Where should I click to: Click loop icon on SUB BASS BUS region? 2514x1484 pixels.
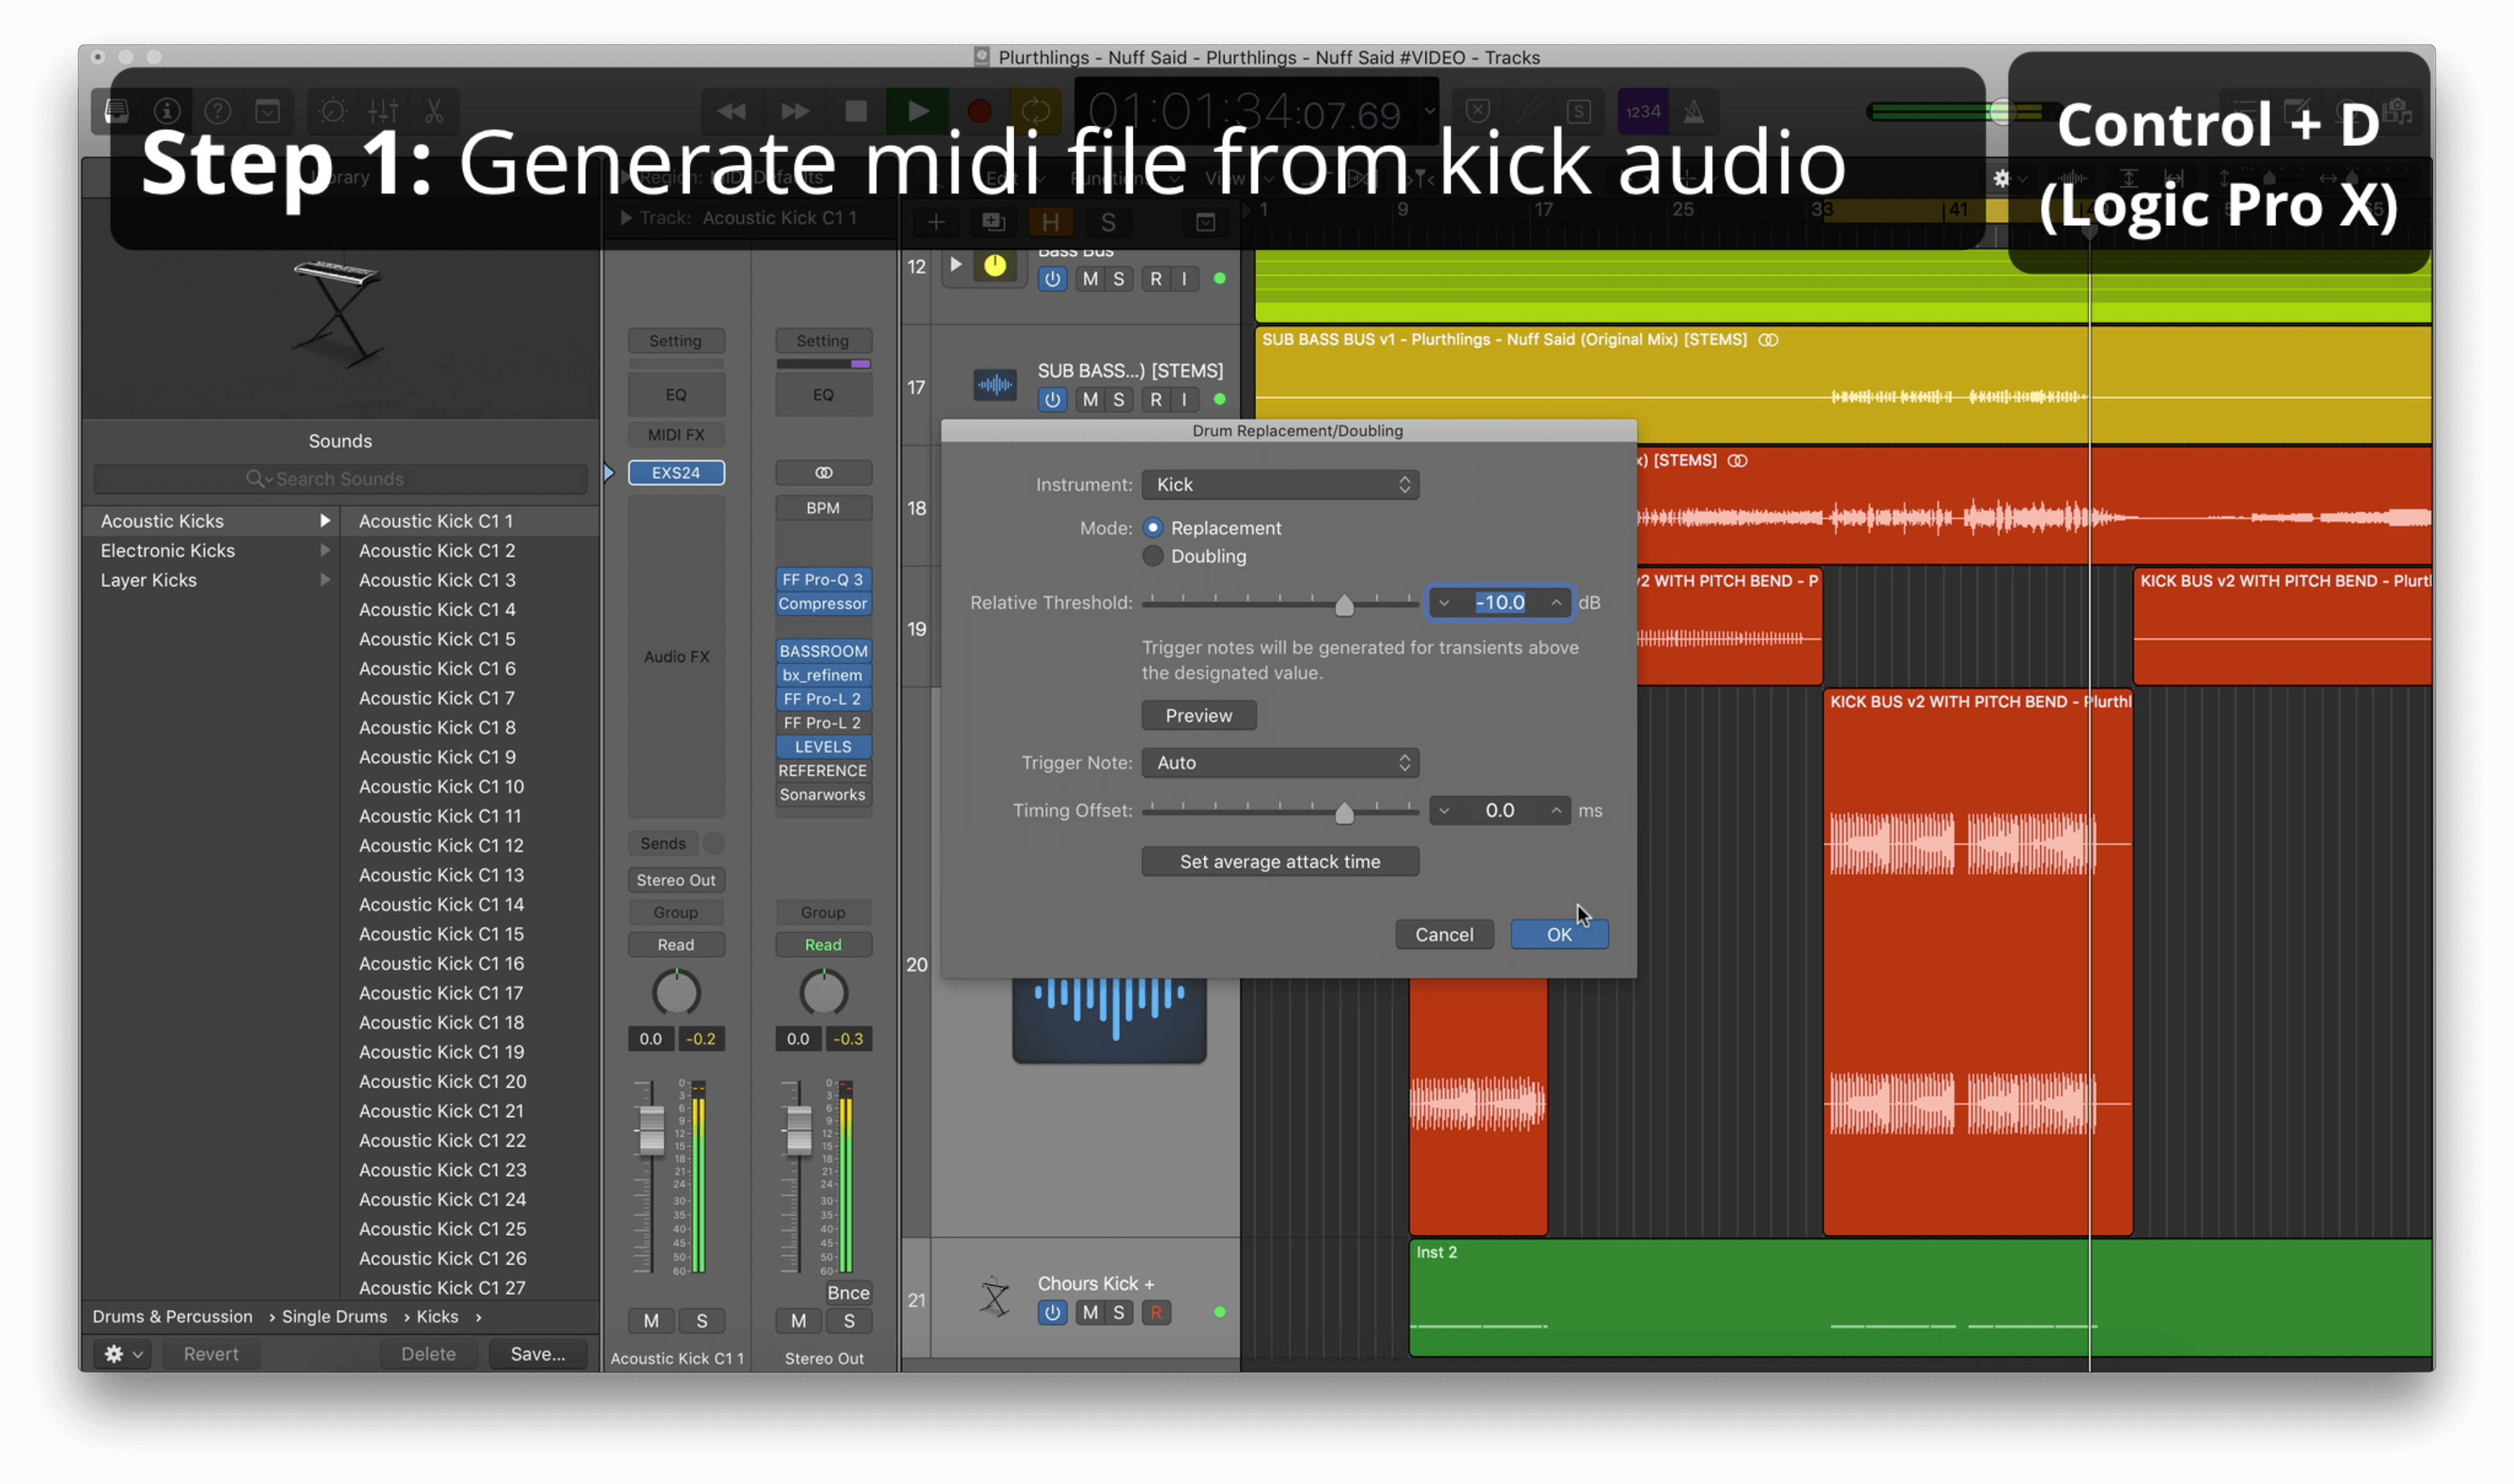tap(1769, 340)
